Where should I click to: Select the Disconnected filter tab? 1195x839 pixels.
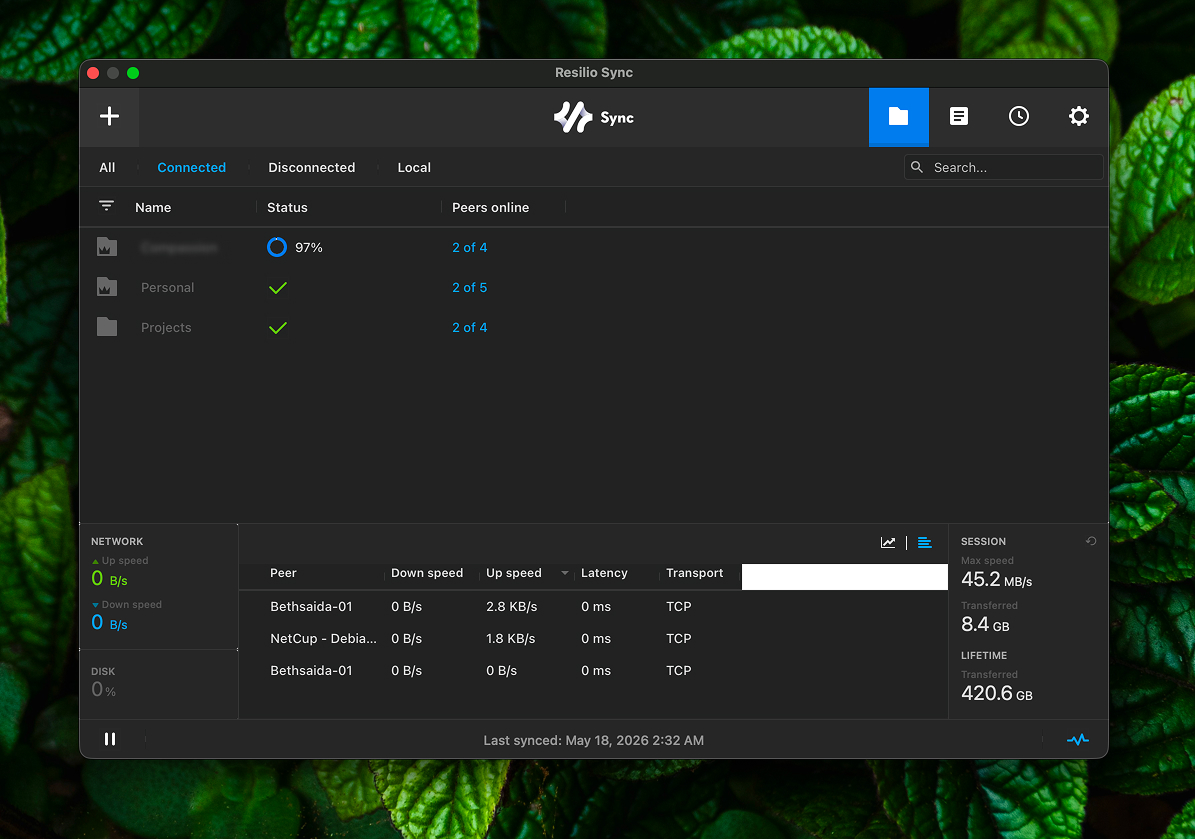click(x=312, y=167)
